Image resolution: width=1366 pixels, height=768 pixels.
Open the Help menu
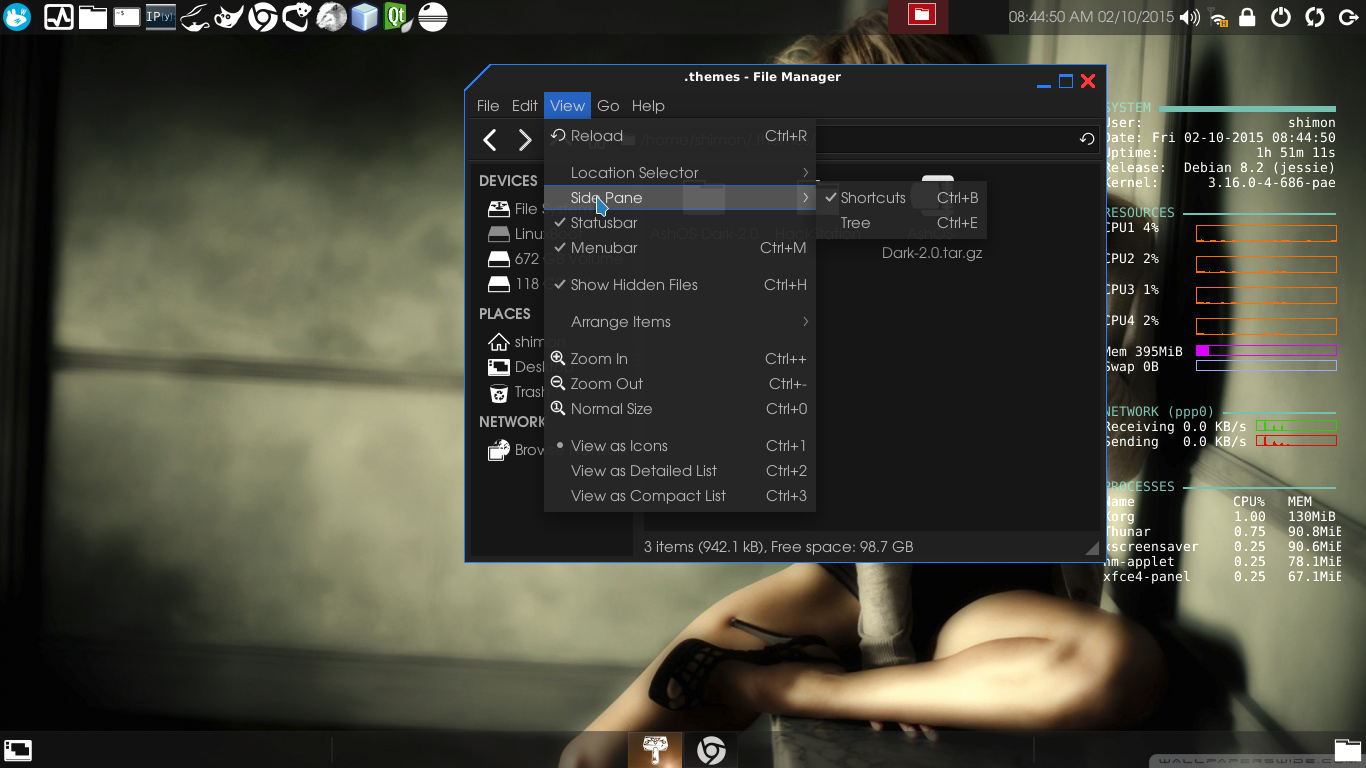point(648,106)
